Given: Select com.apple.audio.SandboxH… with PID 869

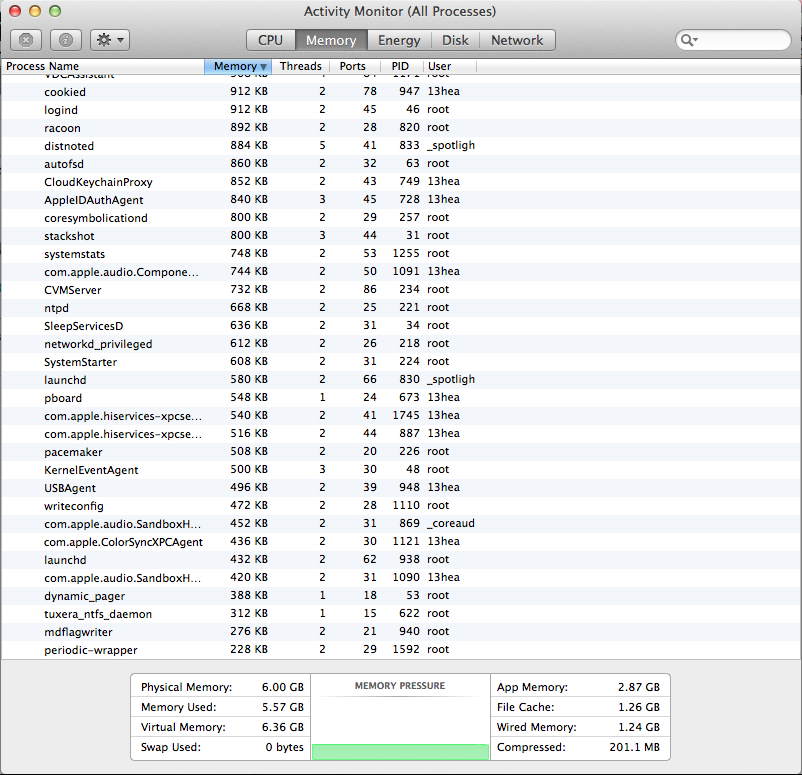Looking at the screenshot, I should pyautogui.click(x=401, y=524).
